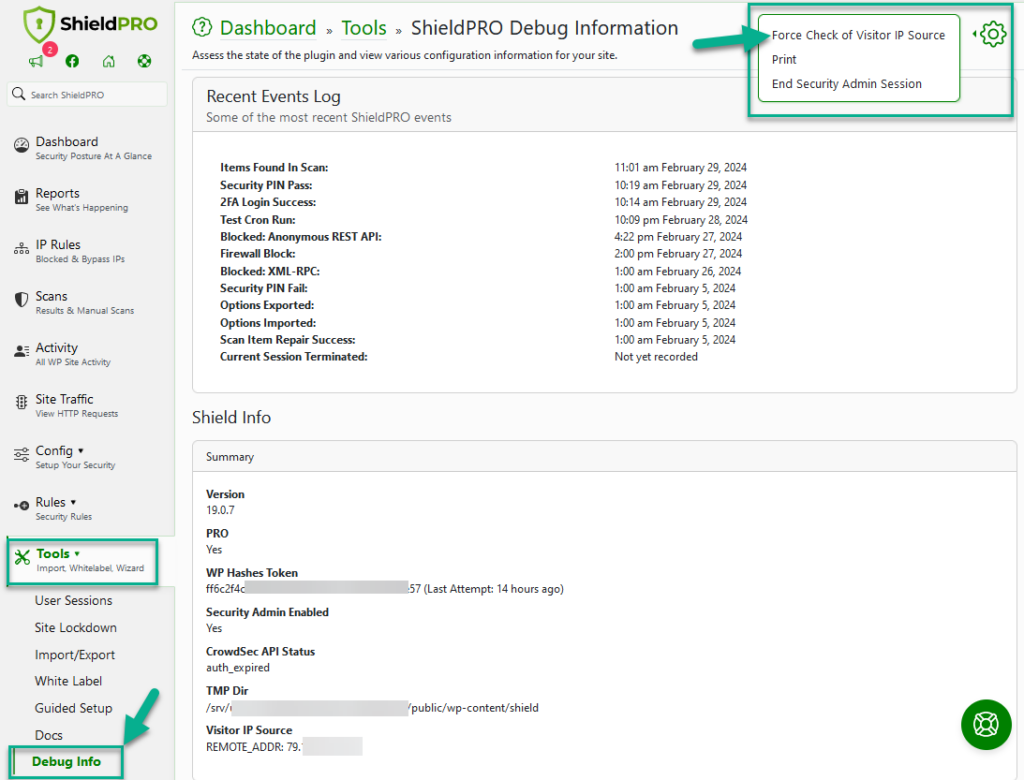Open the green lifebuoy help button
The width and height of the screenshot is (1024, 780).
click(x=985, y=724)
